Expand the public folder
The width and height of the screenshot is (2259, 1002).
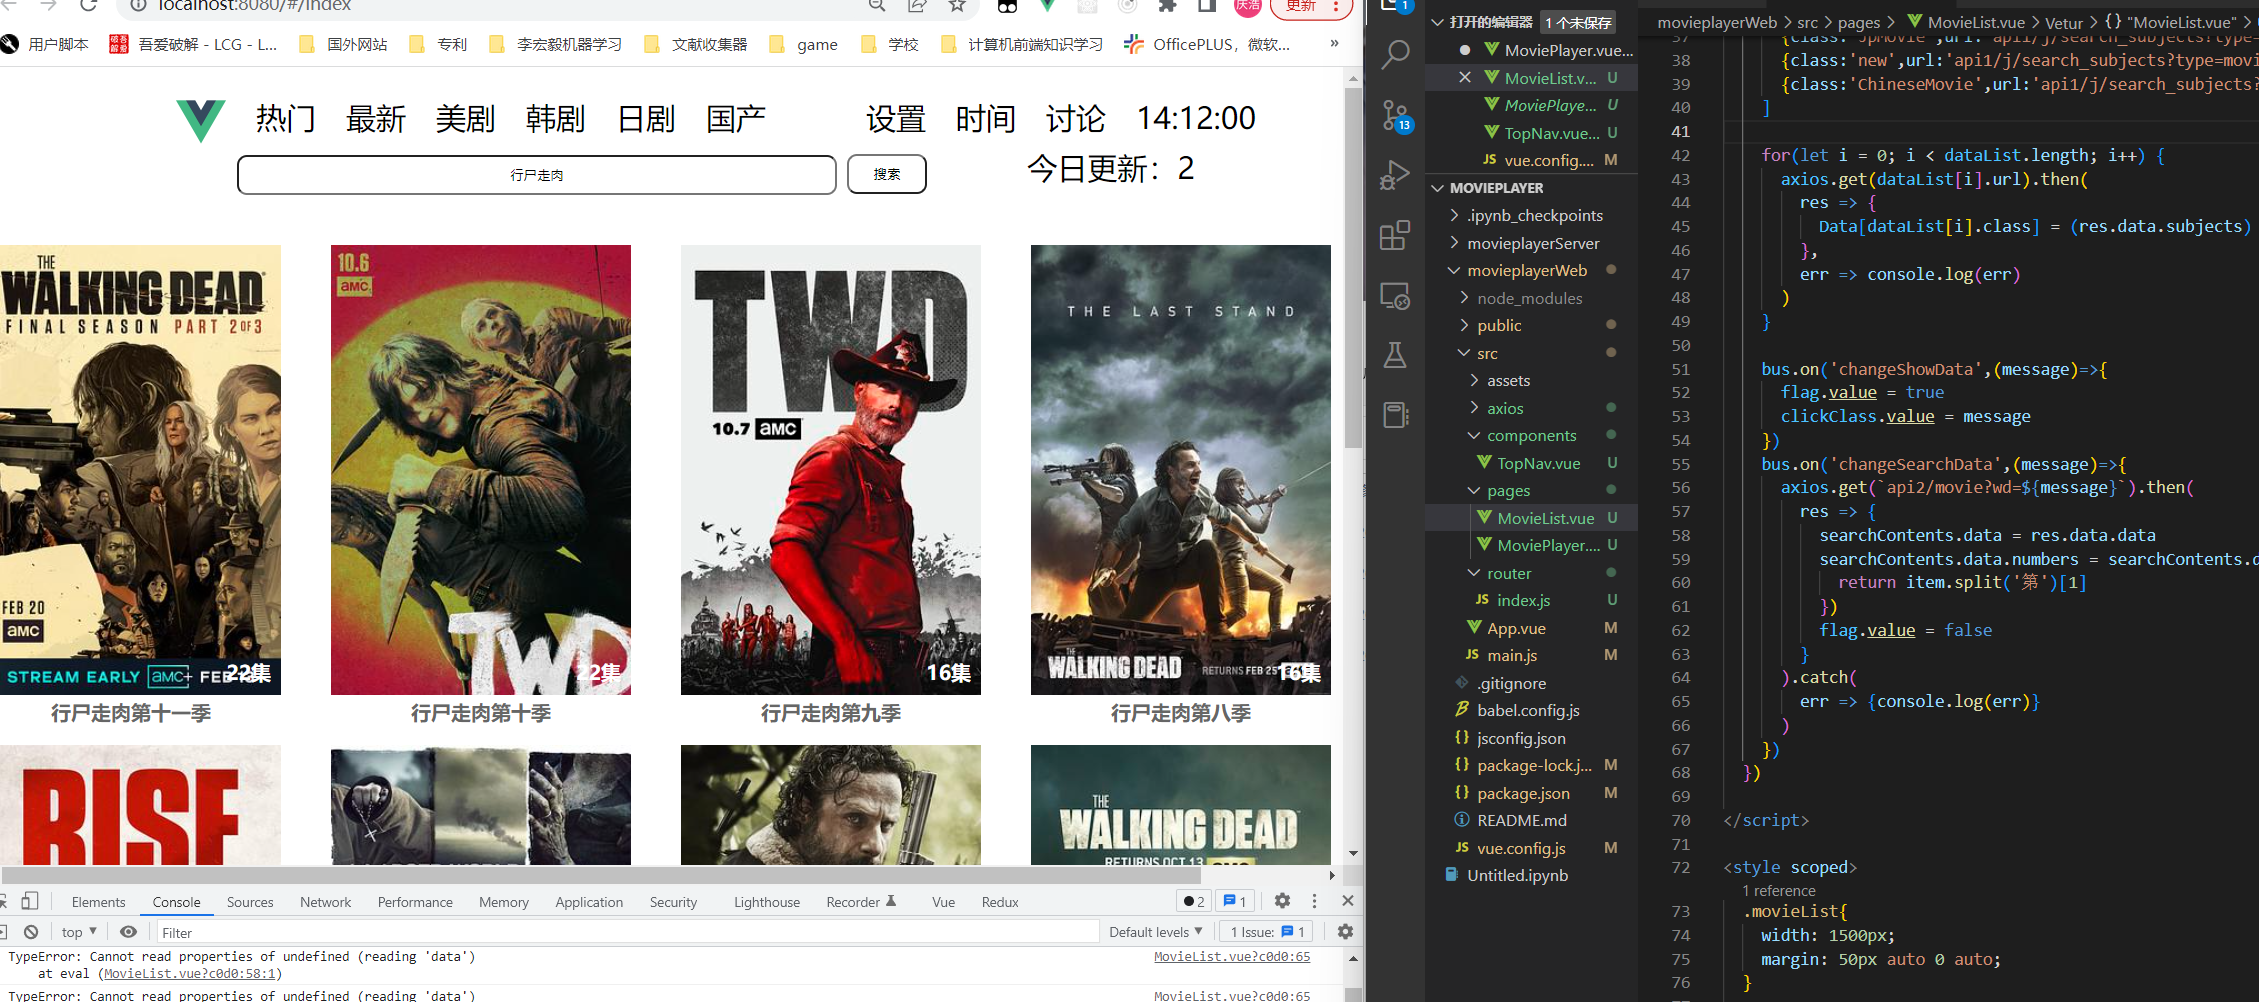[1499, 325]
